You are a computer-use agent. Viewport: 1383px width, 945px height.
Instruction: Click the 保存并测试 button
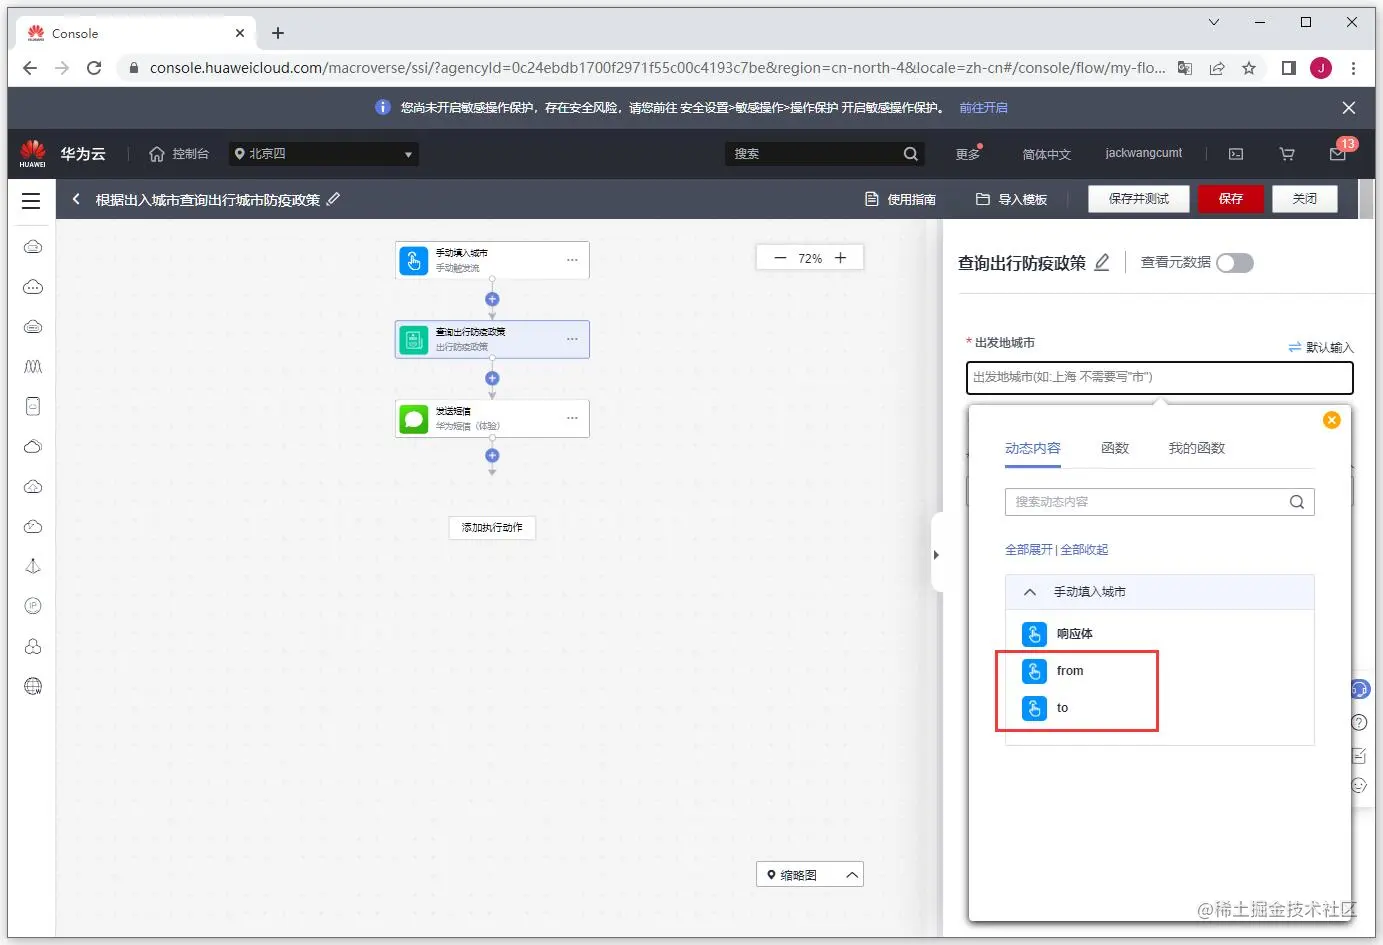pos(1139,199)
